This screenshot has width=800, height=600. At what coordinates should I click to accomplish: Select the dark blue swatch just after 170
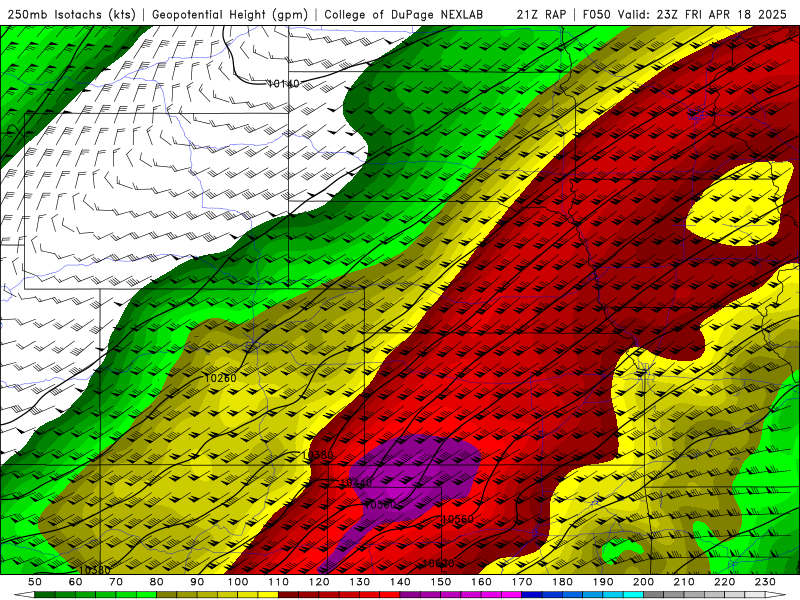coord(532,595)
